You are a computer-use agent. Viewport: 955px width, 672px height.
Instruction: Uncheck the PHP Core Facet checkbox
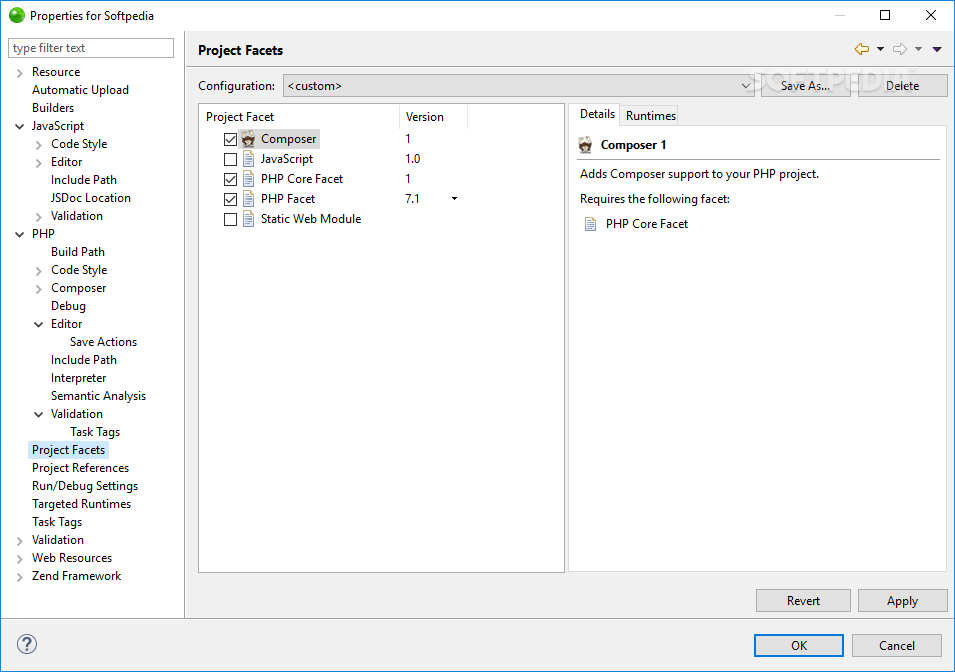pos(230,180)
